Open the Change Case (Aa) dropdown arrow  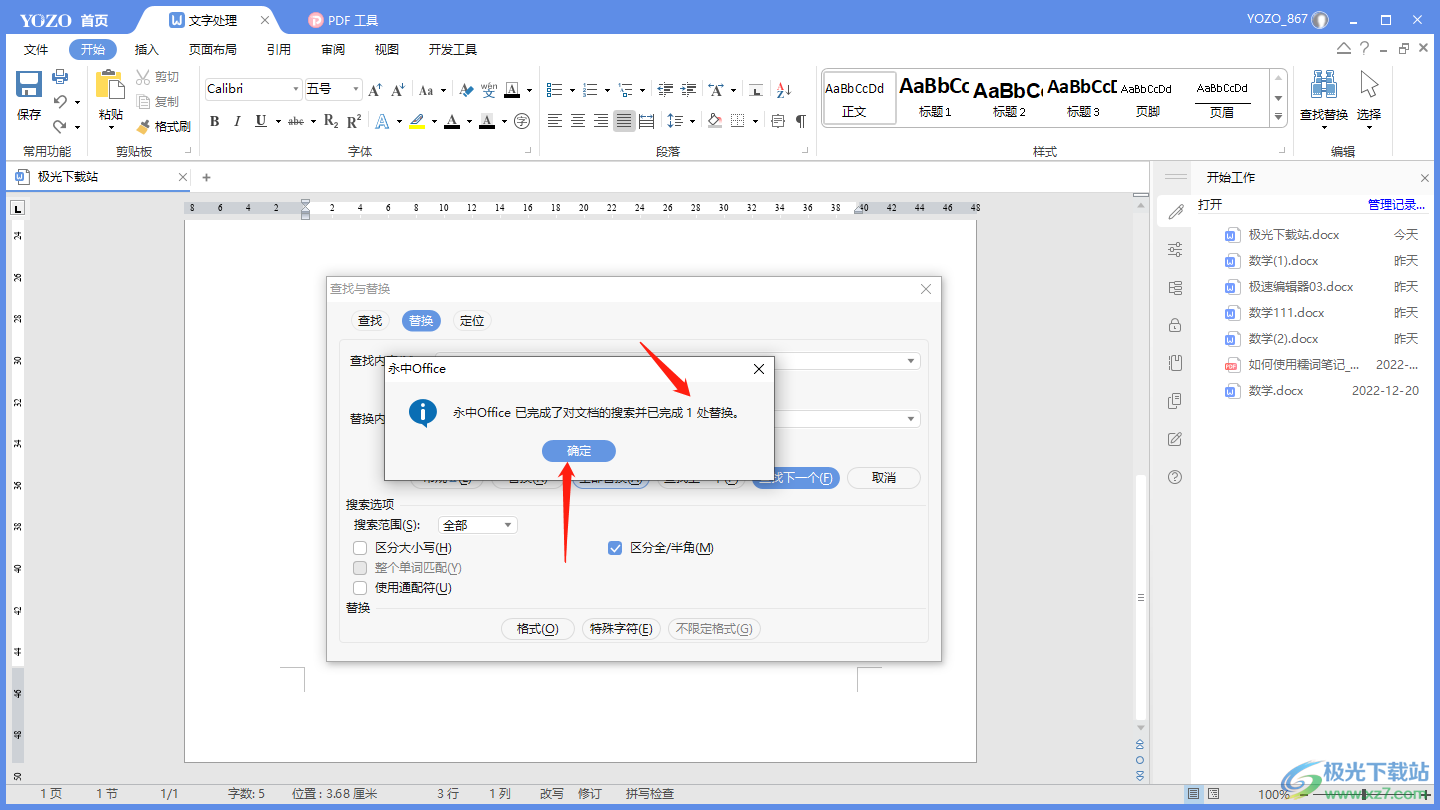click(443, 90)
